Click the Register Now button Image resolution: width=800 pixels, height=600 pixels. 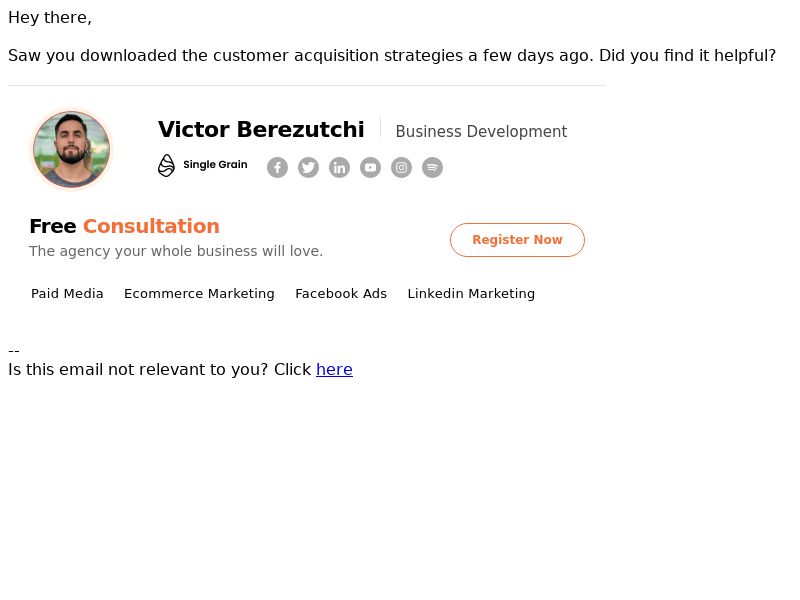point(517,240)
